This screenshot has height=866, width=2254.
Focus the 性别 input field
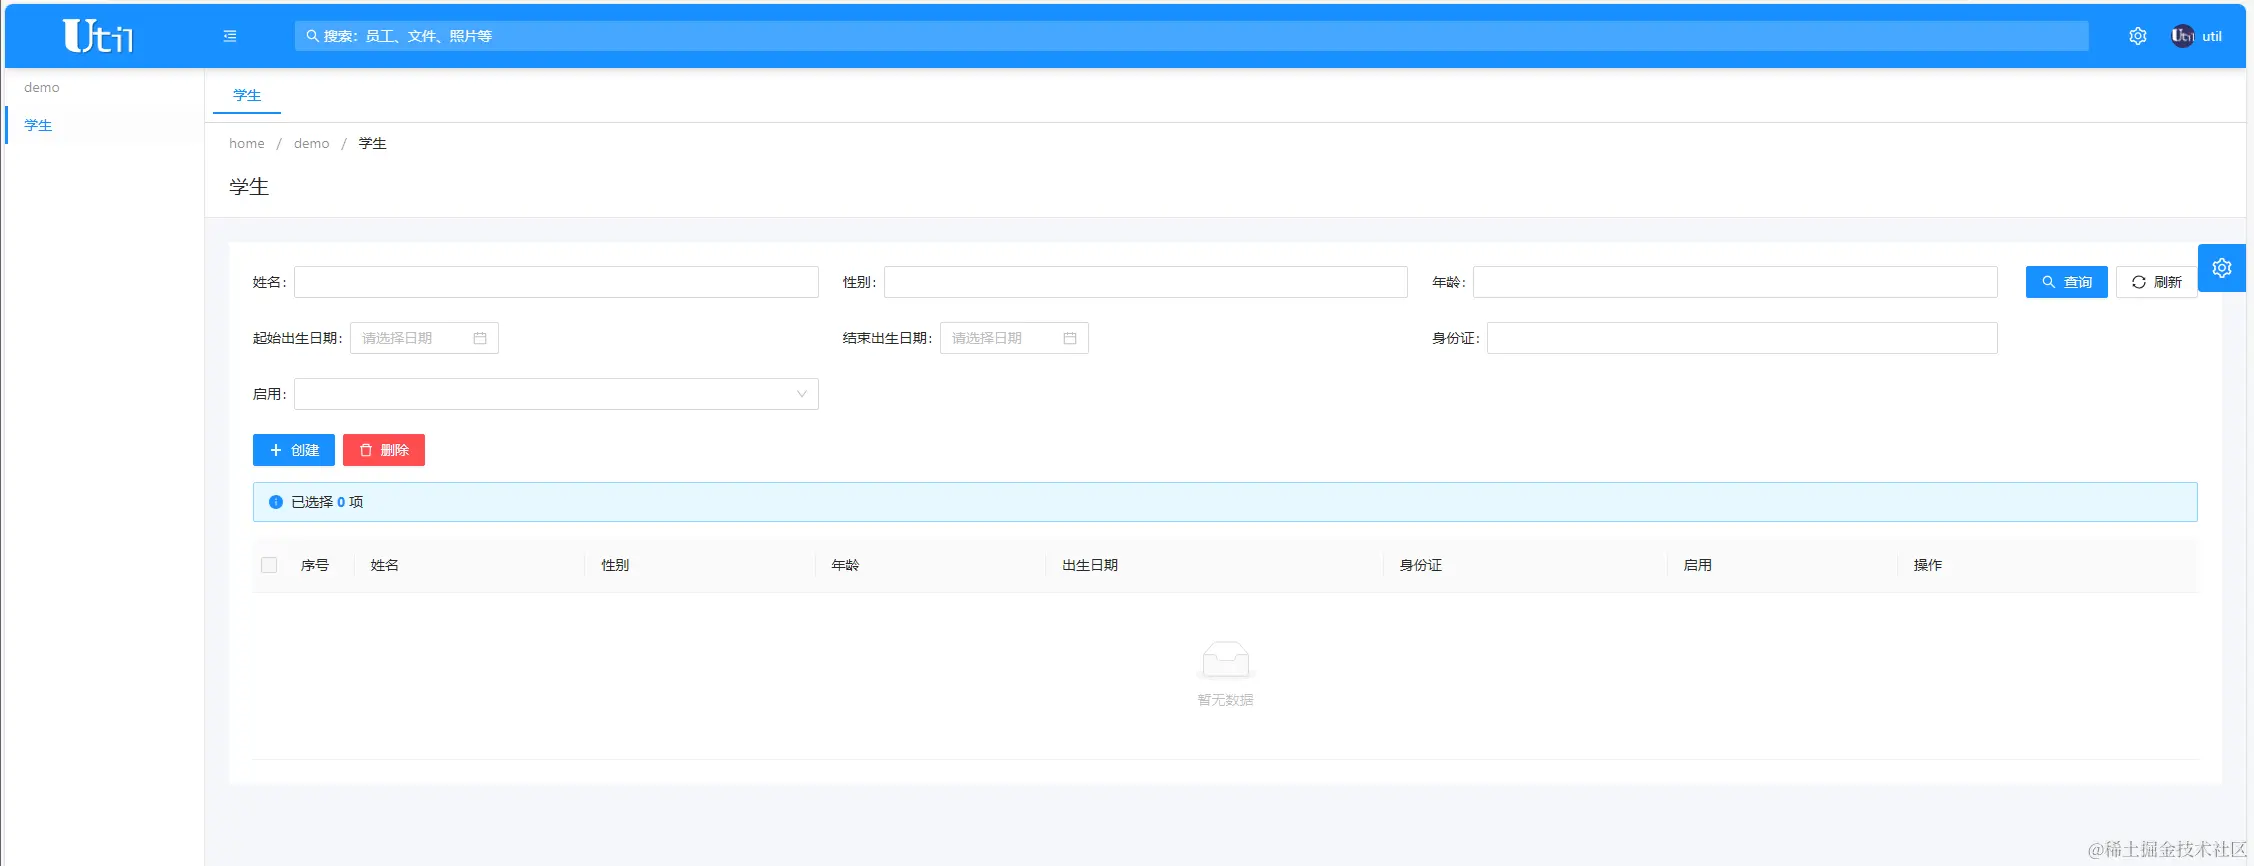click(x=1146, y=282)
